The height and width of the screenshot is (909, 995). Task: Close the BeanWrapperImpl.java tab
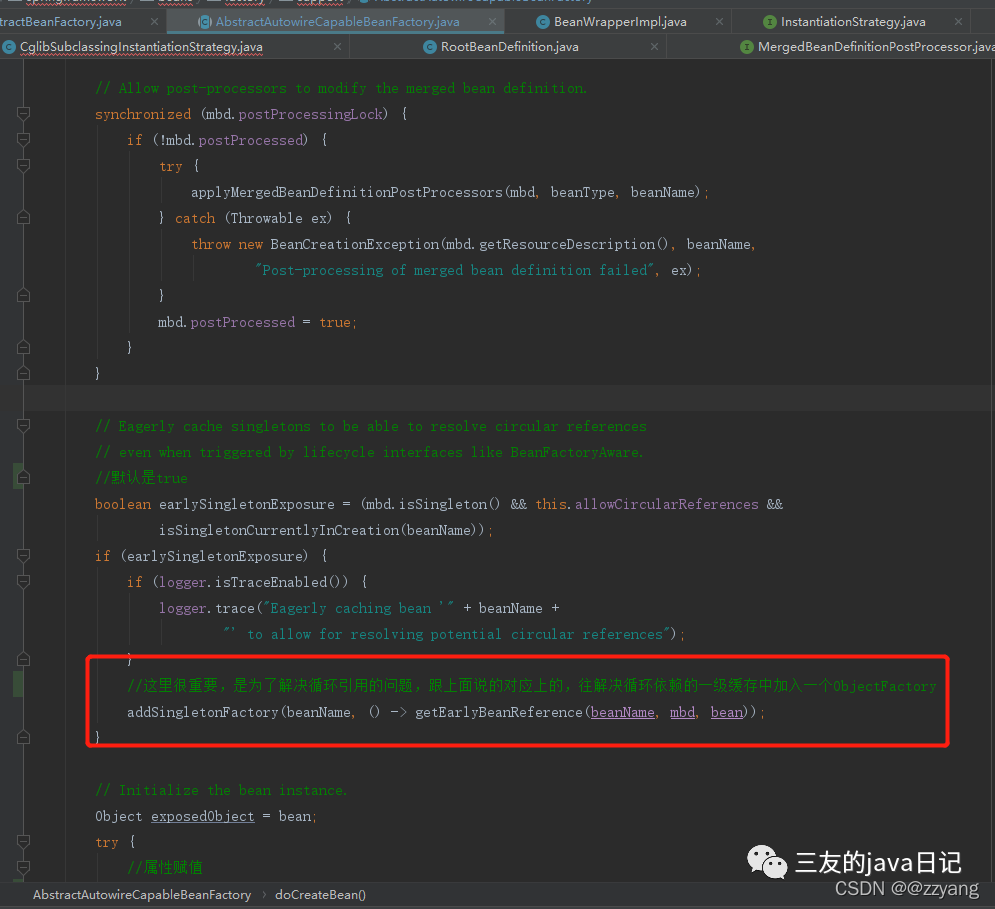(719, 22)
